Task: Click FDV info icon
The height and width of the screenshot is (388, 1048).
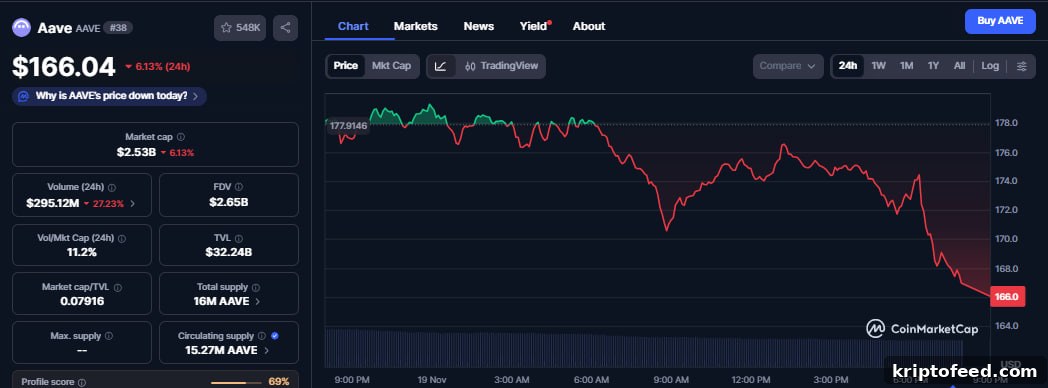Action: pyautogui.click(x=239, y=187)
